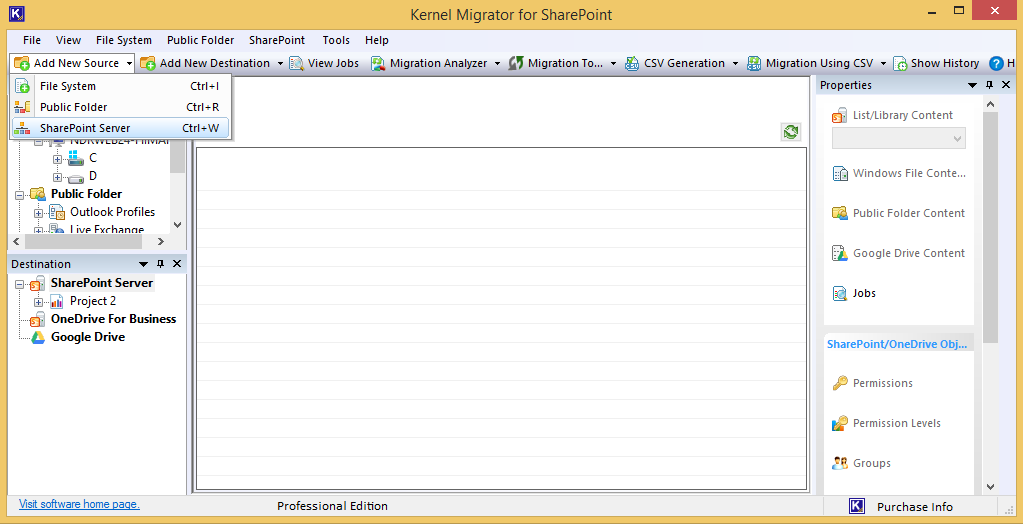The width and height of the screenshot is (1023, 524).
Task: Click the Show History toolbar icon
Action: pos(900,63)
